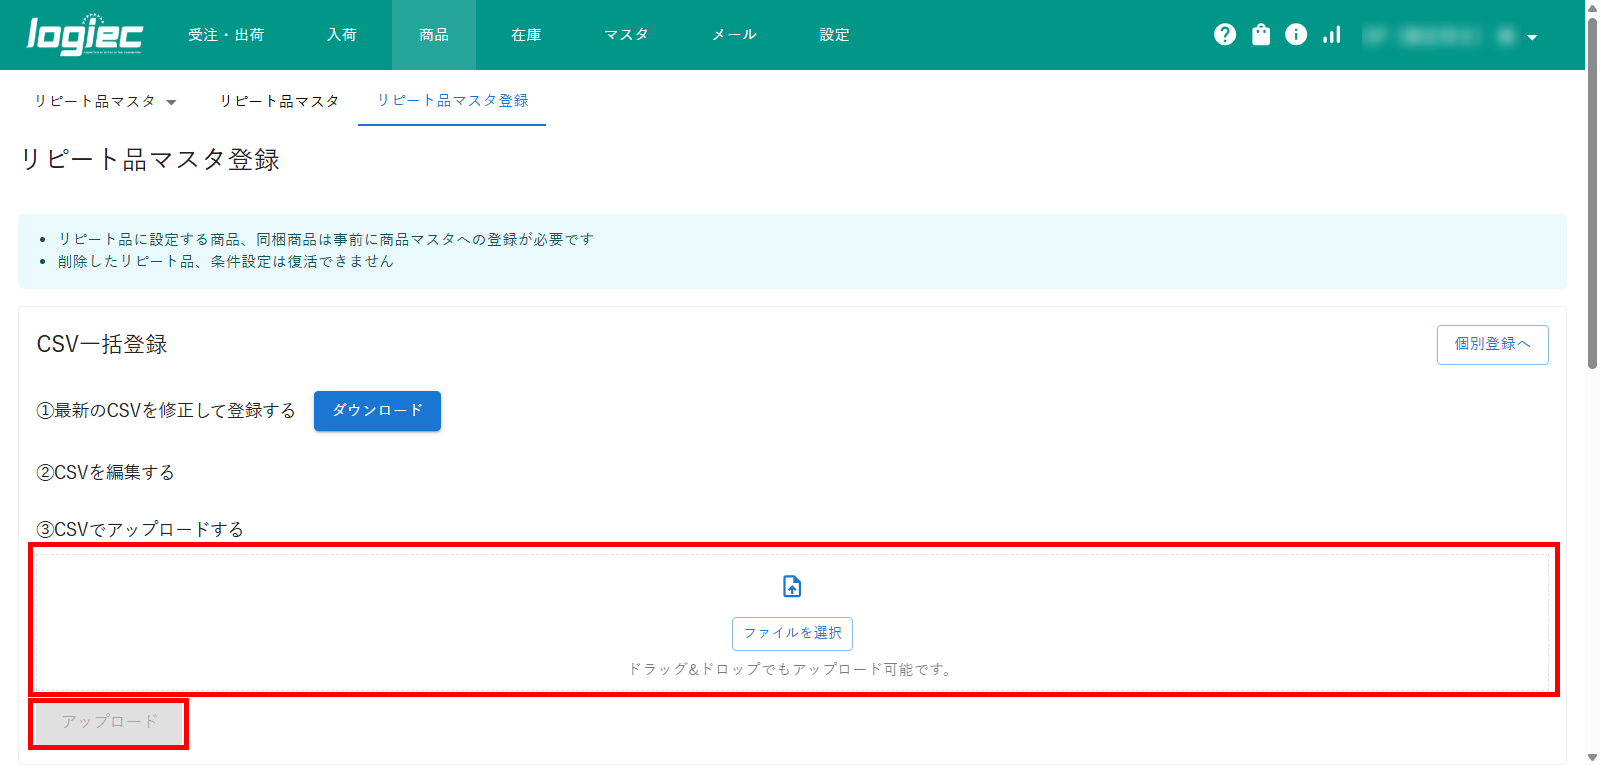
Task: Select the リピート品マスタ登録 tab
Action: 452,101
